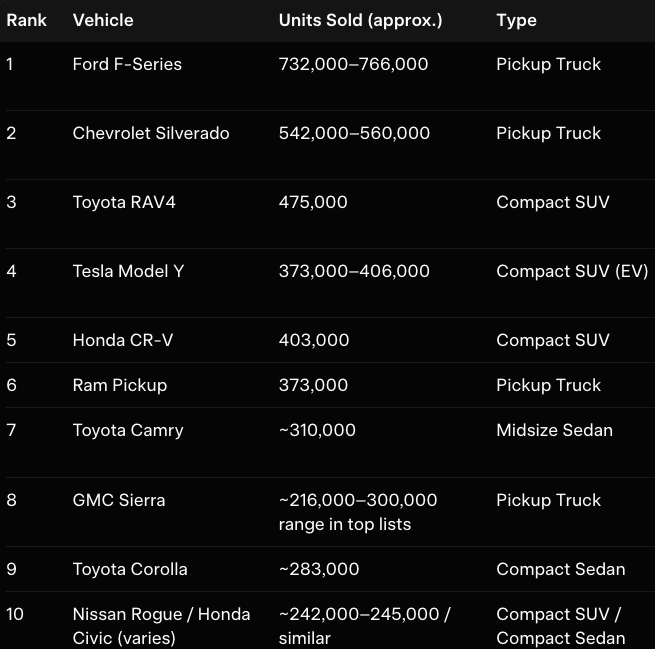The image size is (655, 649).
Task: Click the Midsize Sedan type cell
Action: coord(554,430)
